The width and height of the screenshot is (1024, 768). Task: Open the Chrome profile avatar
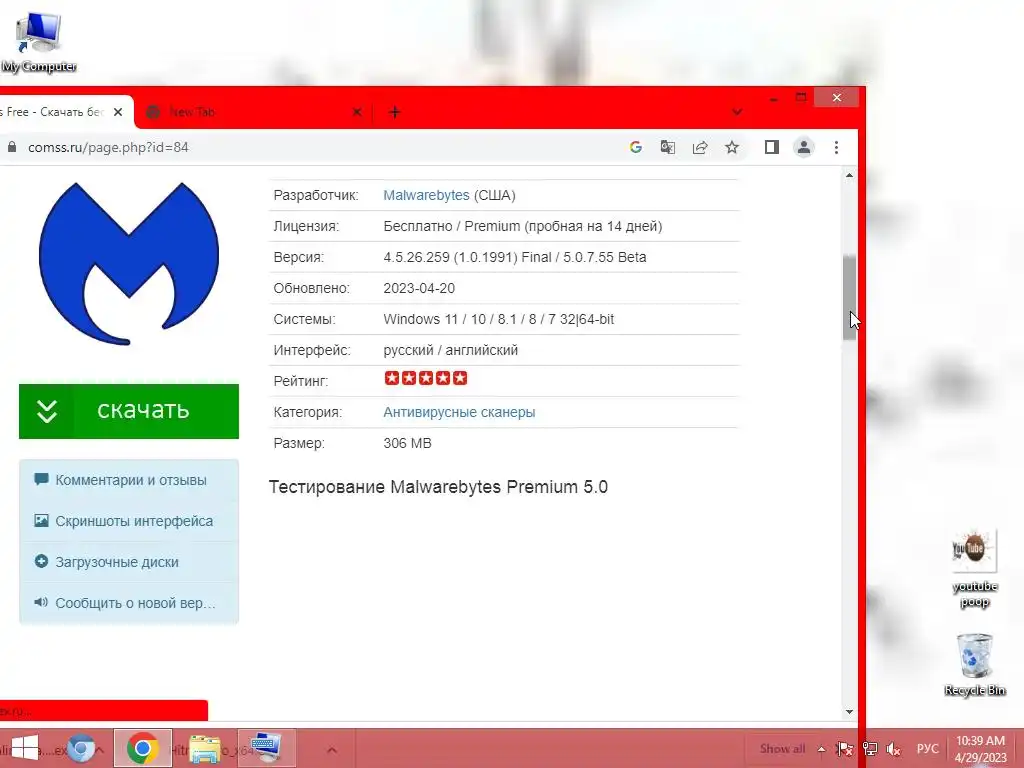pos(804,148)
